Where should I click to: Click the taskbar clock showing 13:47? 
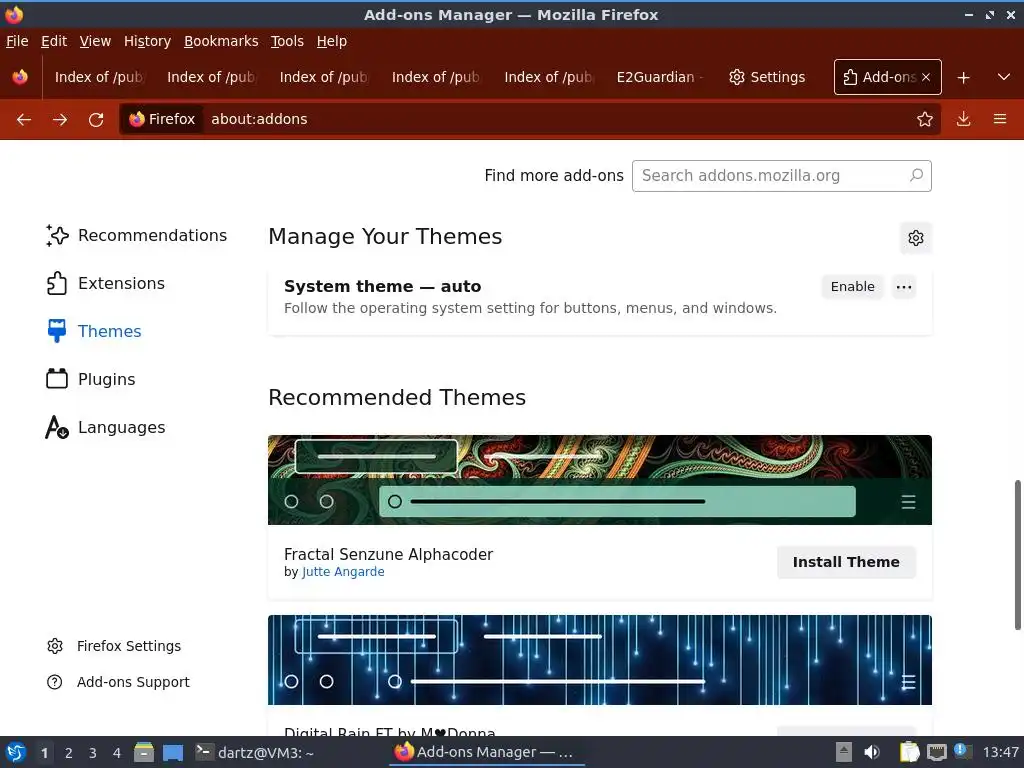coord(1000,752)
